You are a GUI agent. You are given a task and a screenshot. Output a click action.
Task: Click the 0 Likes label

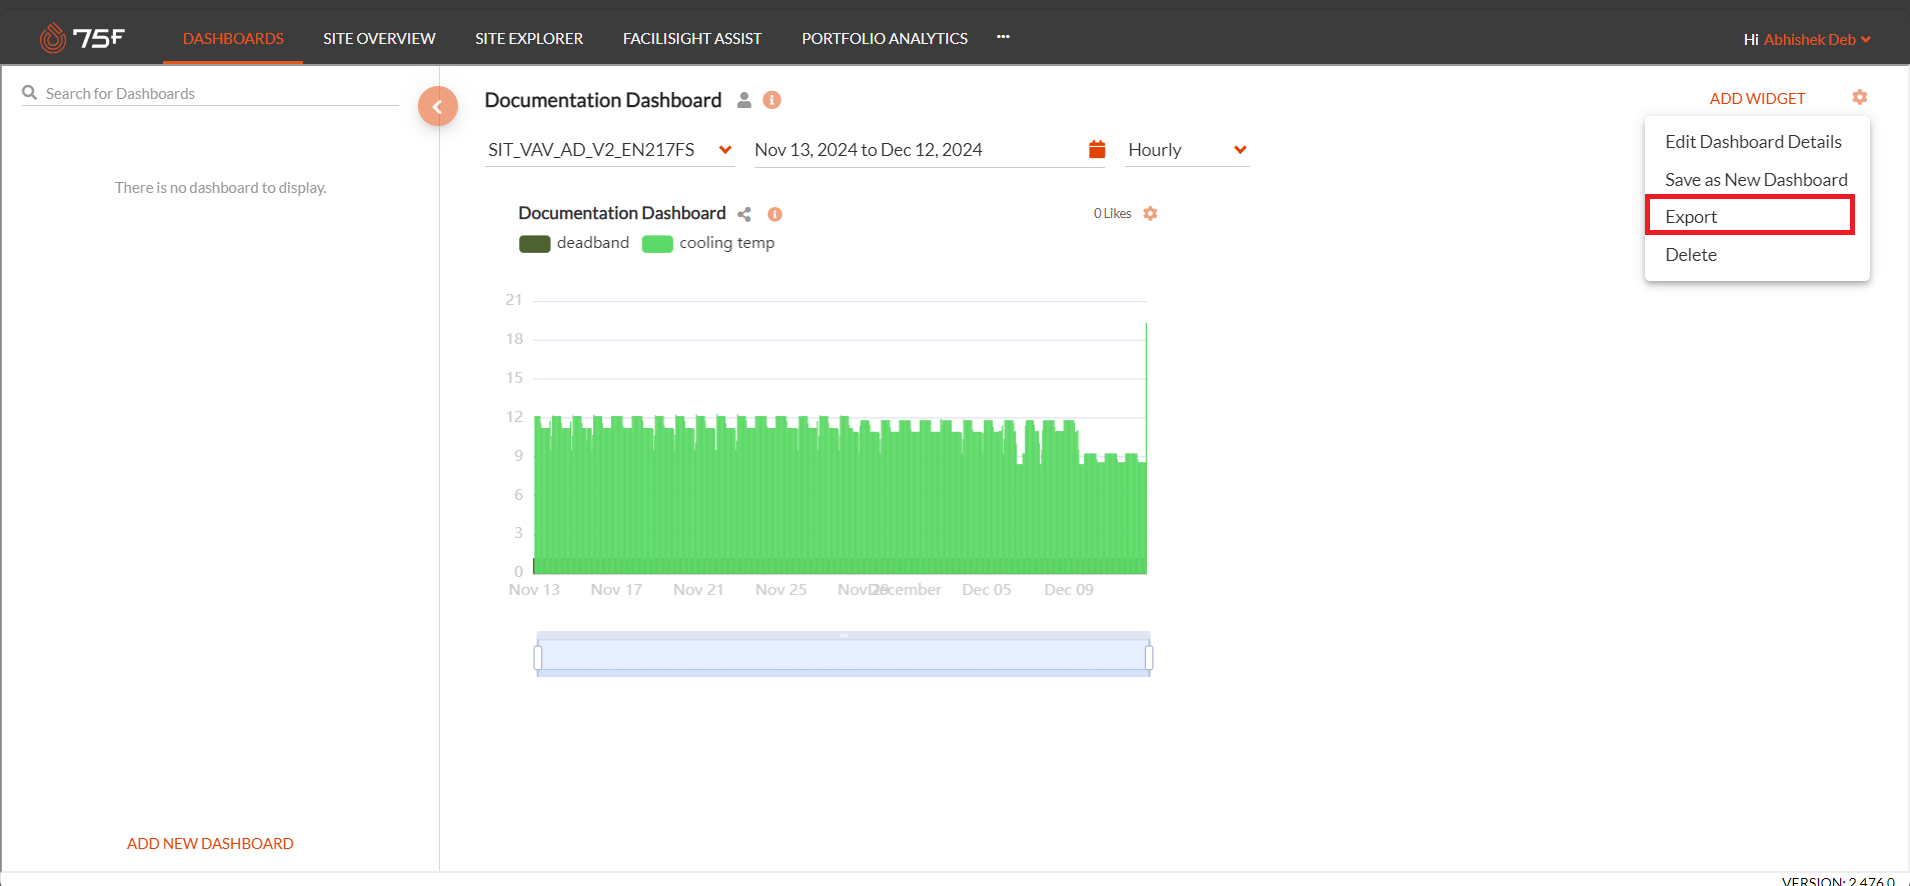1112,213
